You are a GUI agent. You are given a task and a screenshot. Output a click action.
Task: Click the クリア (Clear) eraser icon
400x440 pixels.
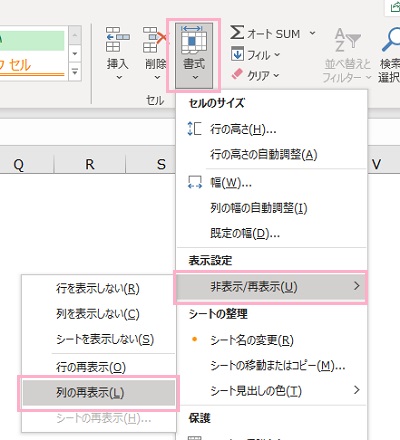pyautogui.click(x=237, y=75)
